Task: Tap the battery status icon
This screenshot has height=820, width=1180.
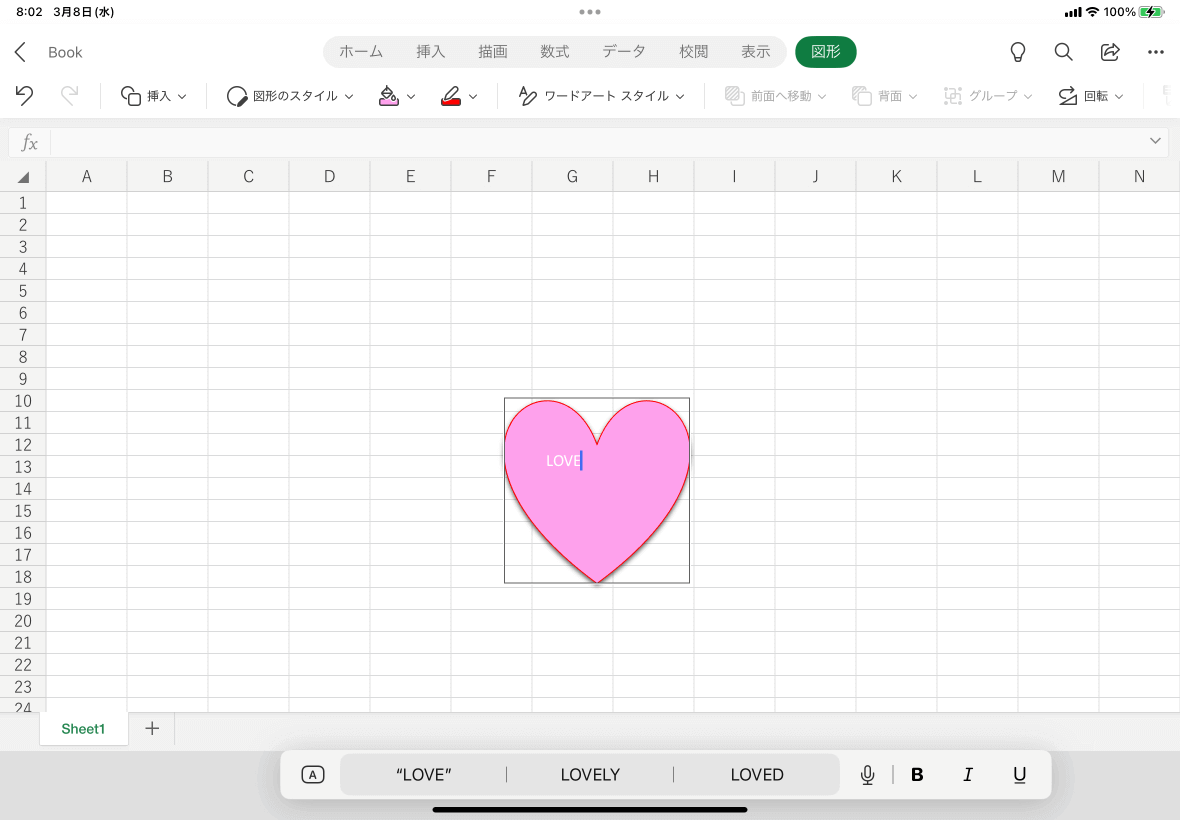Action: point(1151,12)
